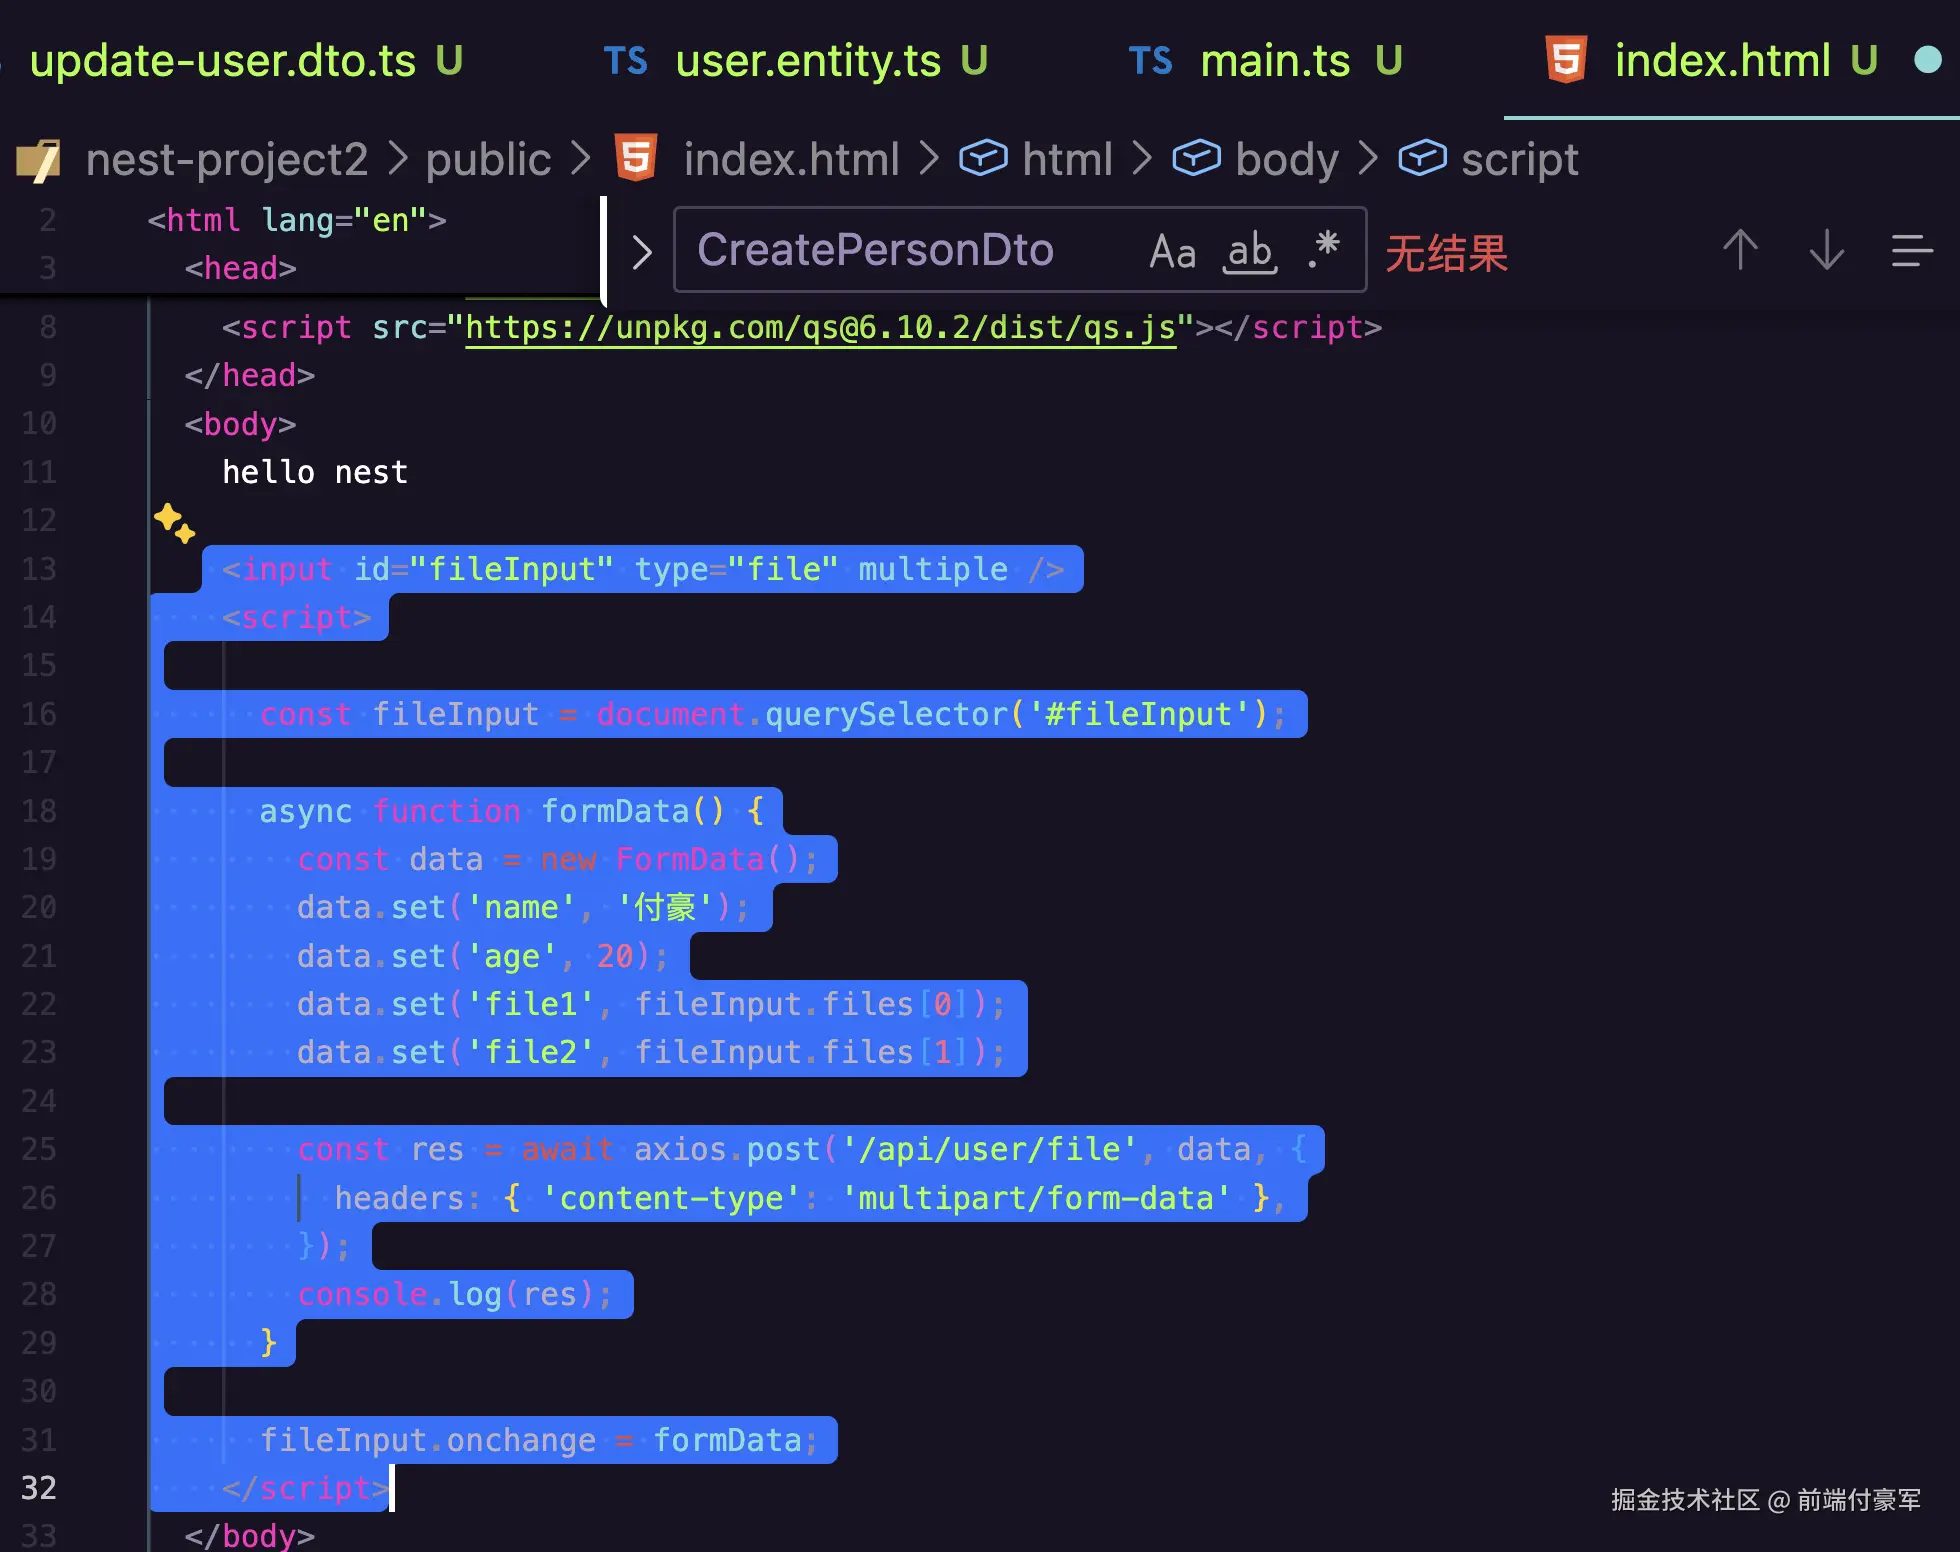Viewport: 1960px width, 1552px height.
Task: Expand the replace field chevron
Action: [x=642, y=252]
